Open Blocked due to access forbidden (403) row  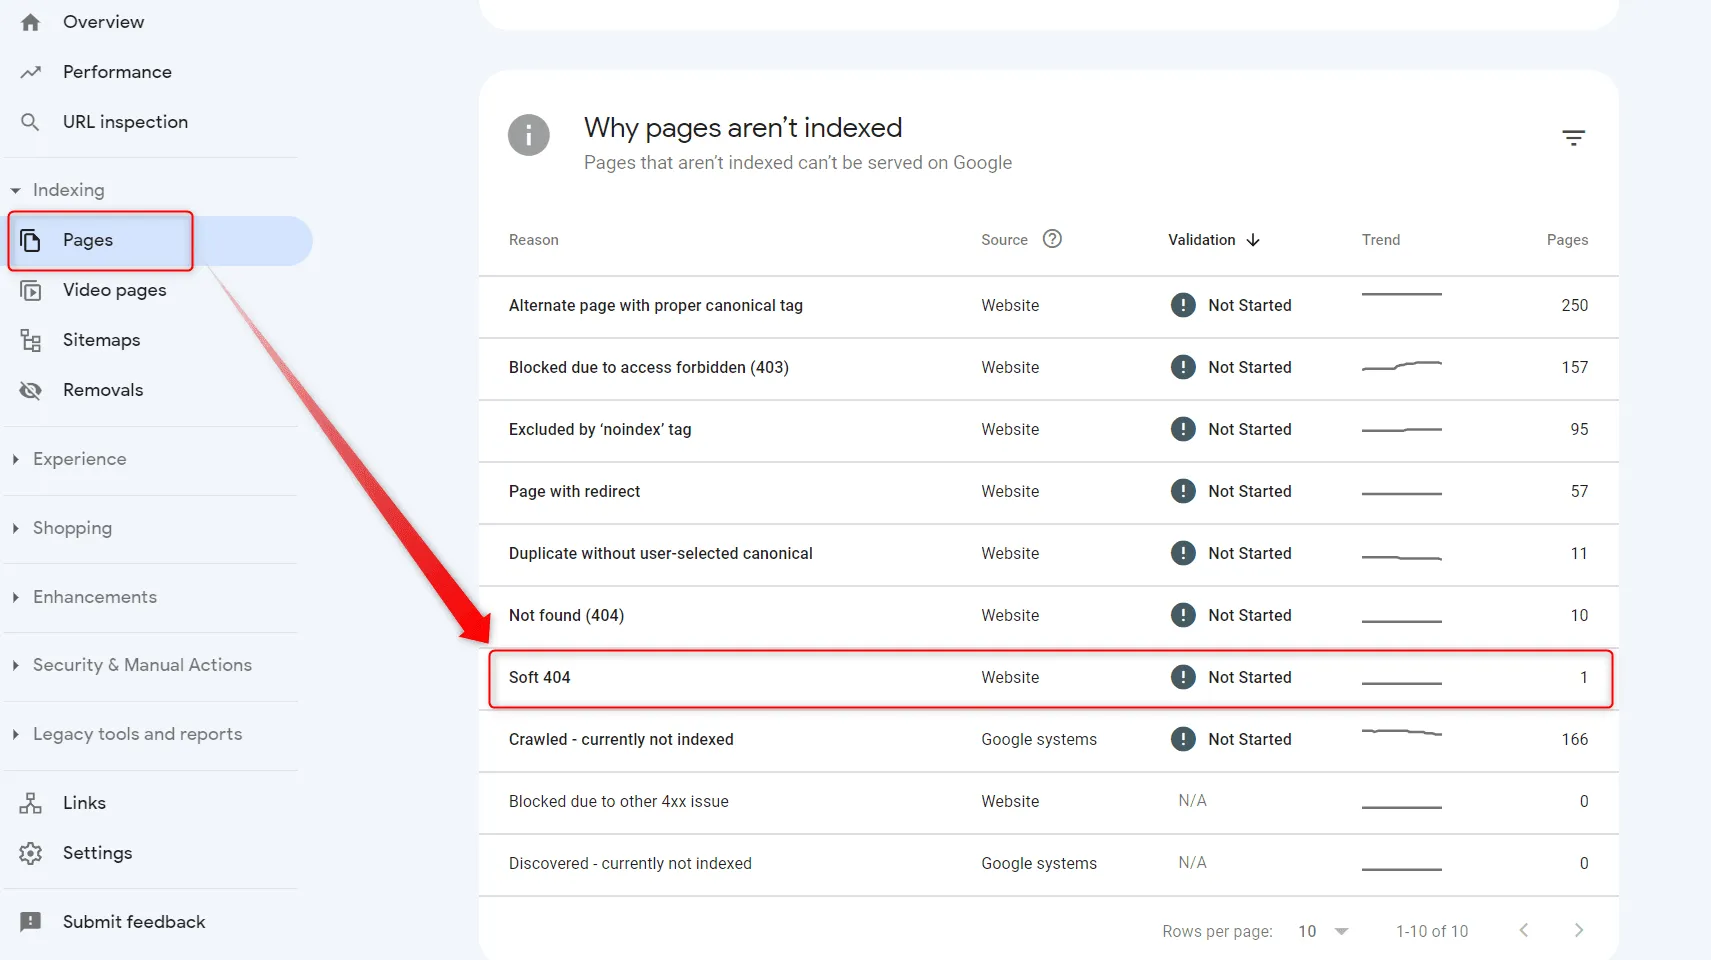click(1049, 368)
